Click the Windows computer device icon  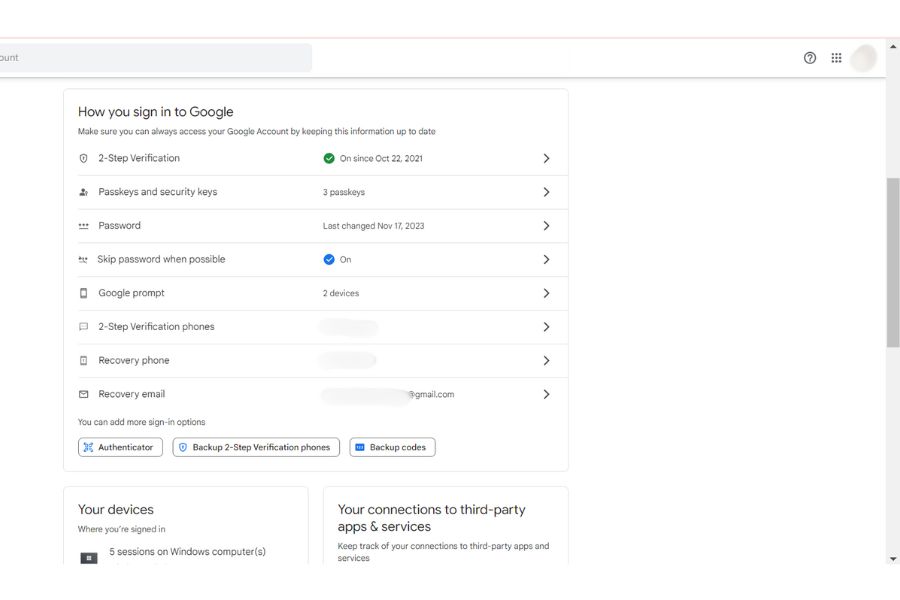89,557
